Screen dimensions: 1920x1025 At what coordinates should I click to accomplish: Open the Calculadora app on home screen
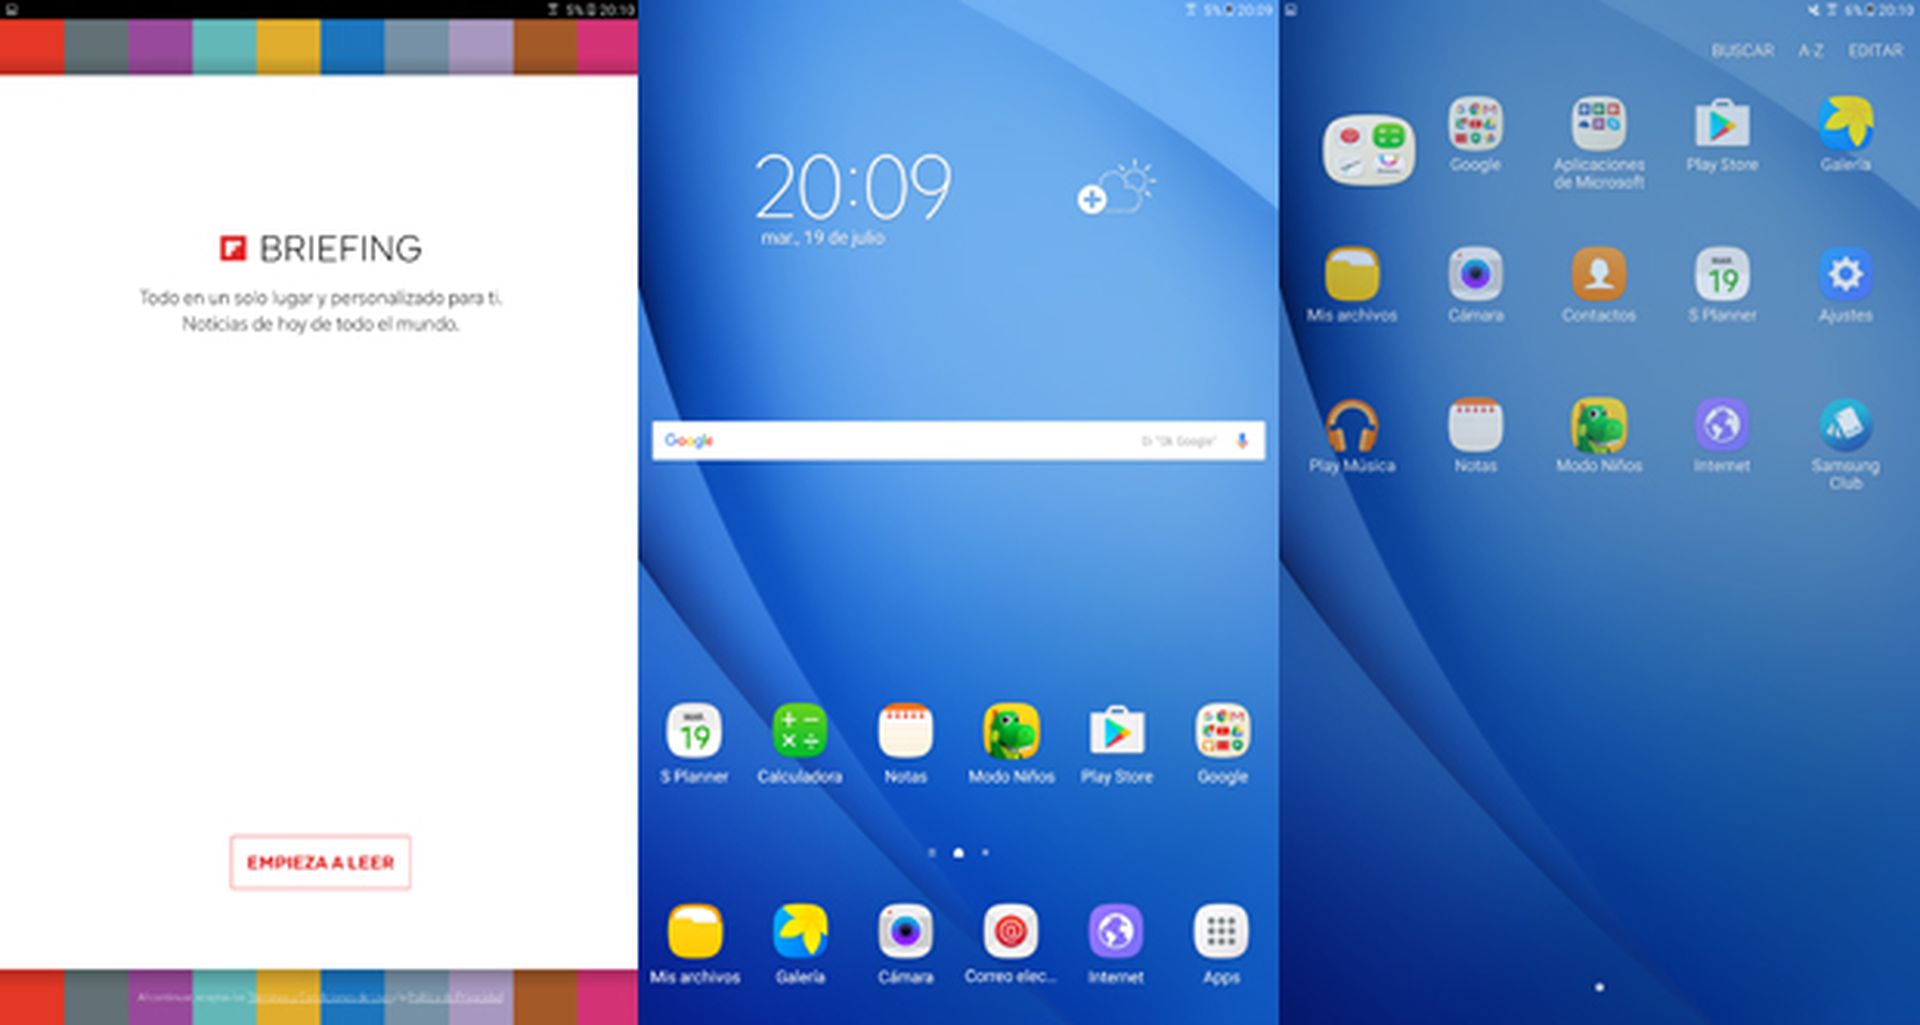[799, 732]
